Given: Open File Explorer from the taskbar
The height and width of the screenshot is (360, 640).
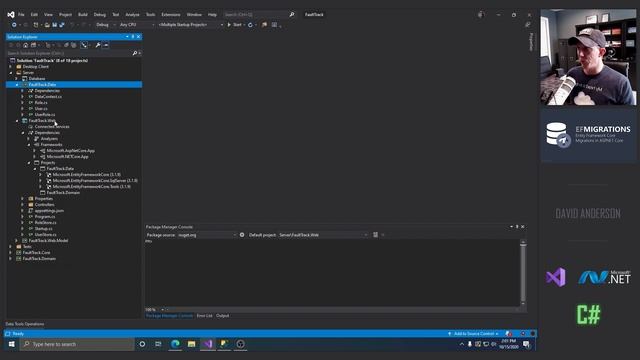Looking at the screenshot, I should point(191,344).
